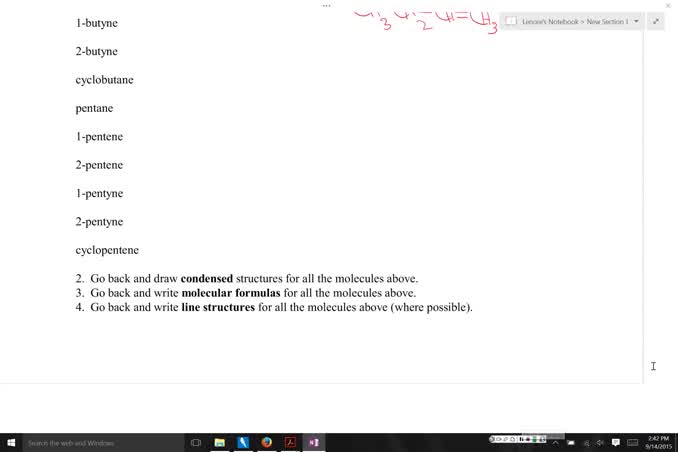Open the network tray icon

point(587,443)
